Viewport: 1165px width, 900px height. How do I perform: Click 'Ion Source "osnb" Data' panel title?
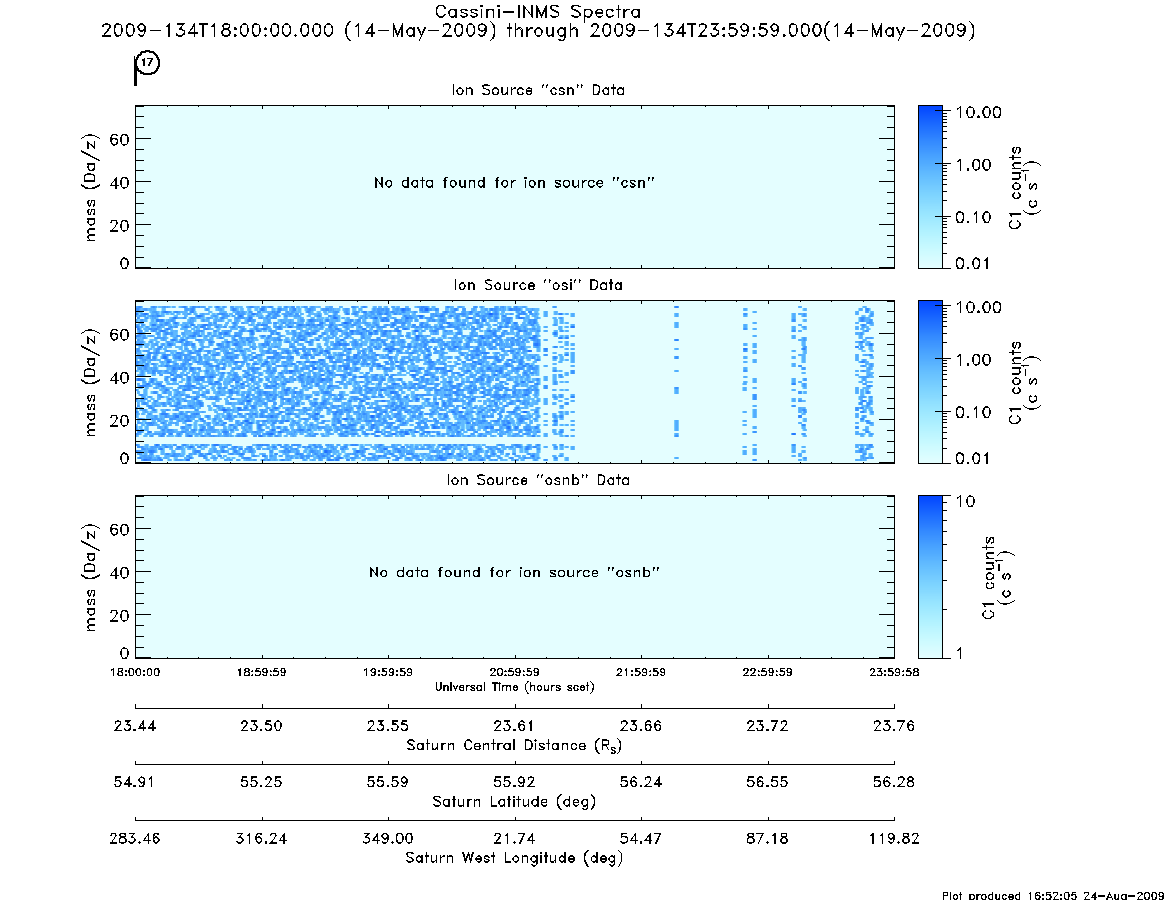(x=538, y=480)
